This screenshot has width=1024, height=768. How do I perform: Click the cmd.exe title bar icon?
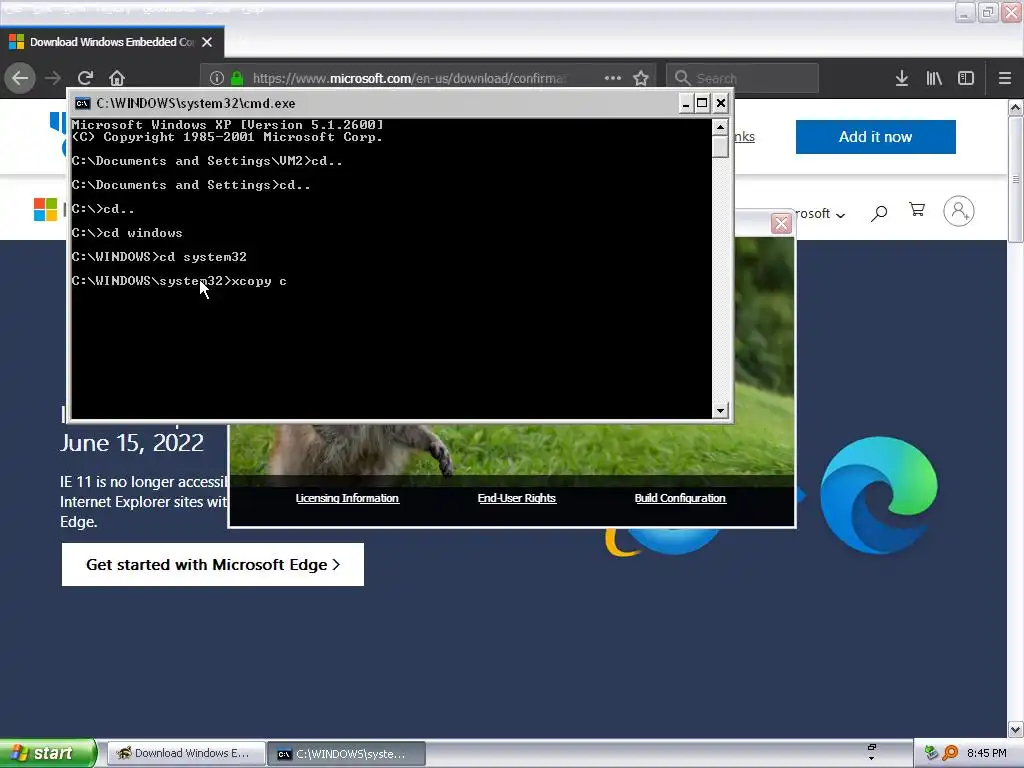click(82, 103)
